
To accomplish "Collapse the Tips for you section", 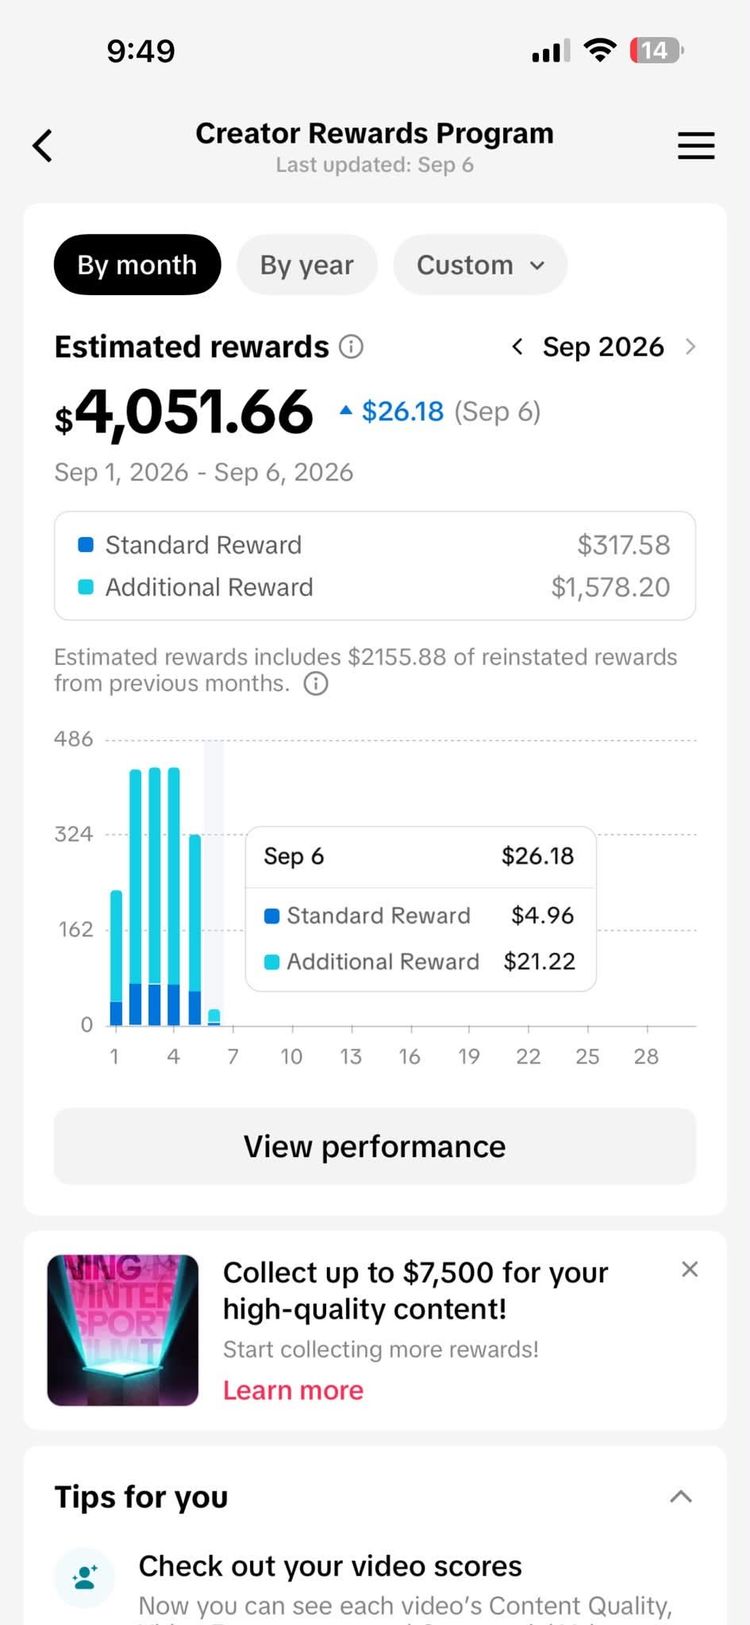I will [x=681, y=1497].
